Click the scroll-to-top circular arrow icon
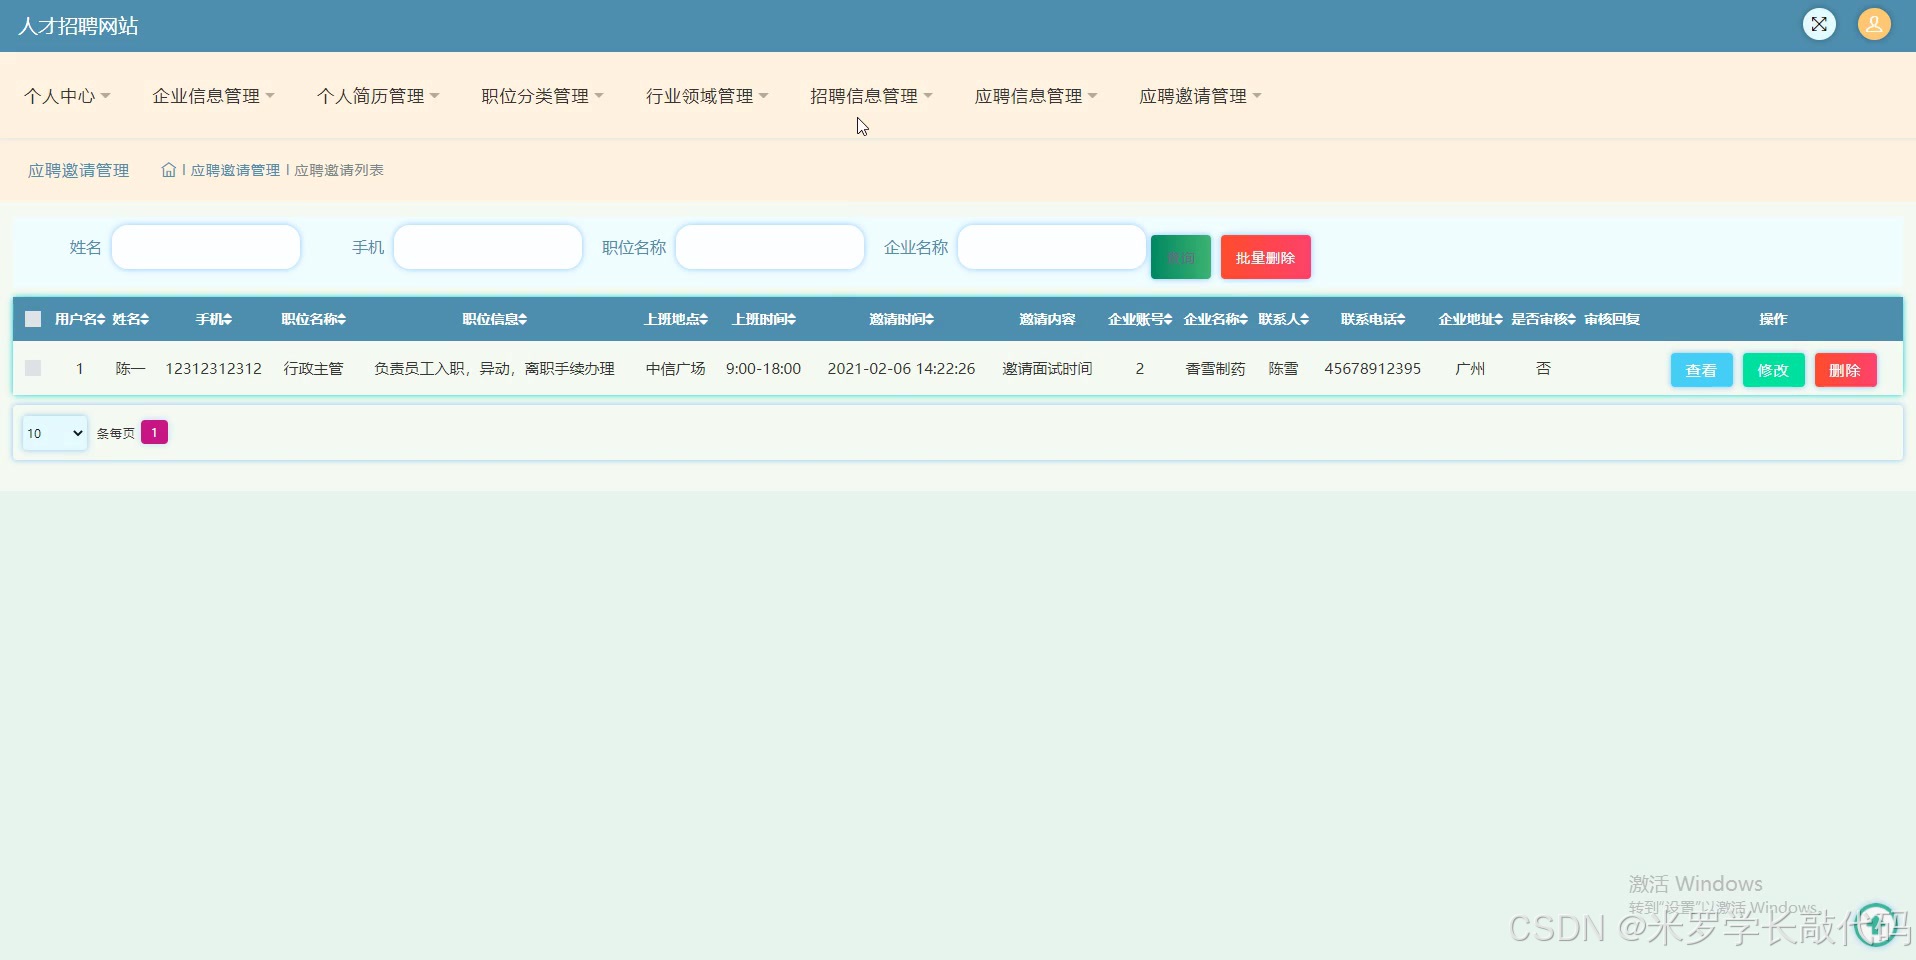1916x960 pixels. [x=1875, y=925]
